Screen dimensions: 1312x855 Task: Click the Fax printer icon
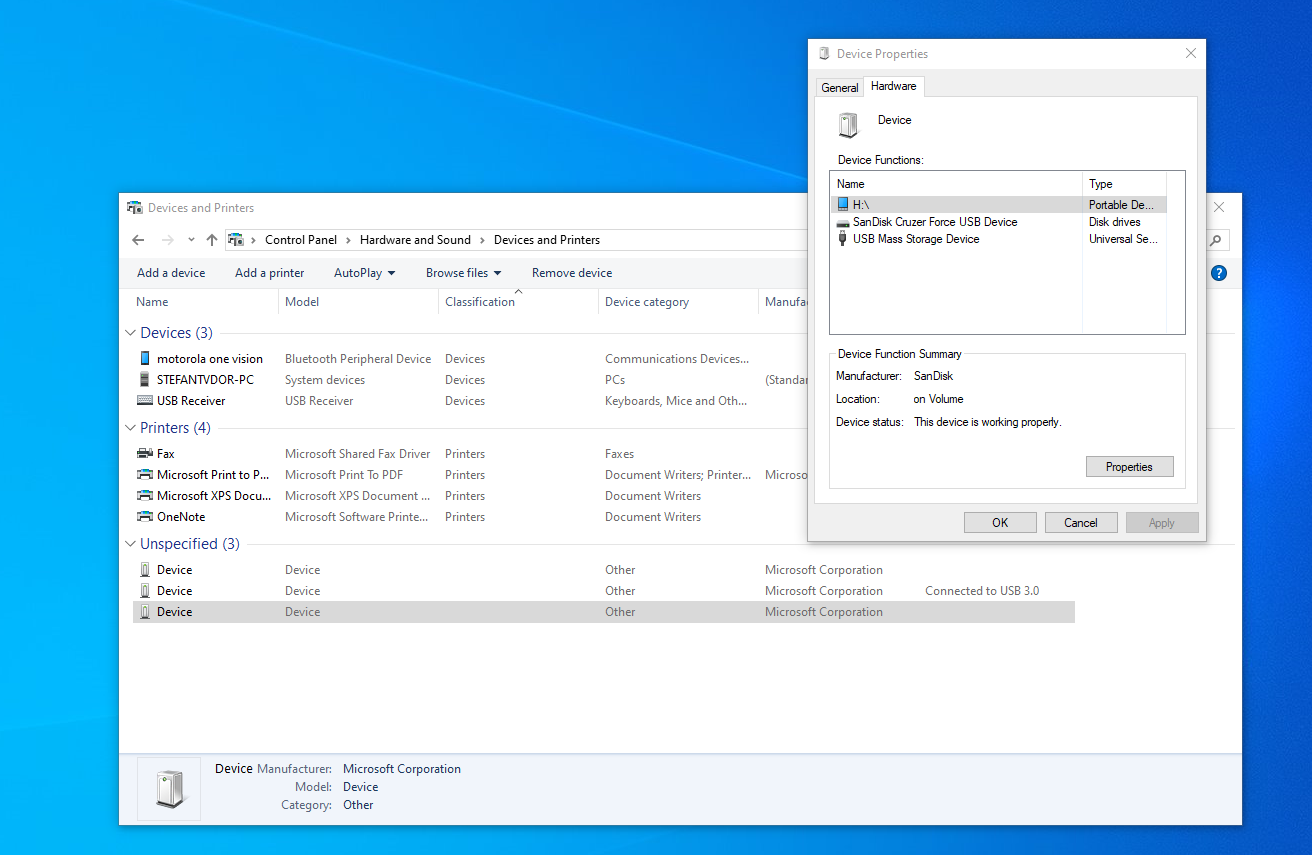(145, 453)
